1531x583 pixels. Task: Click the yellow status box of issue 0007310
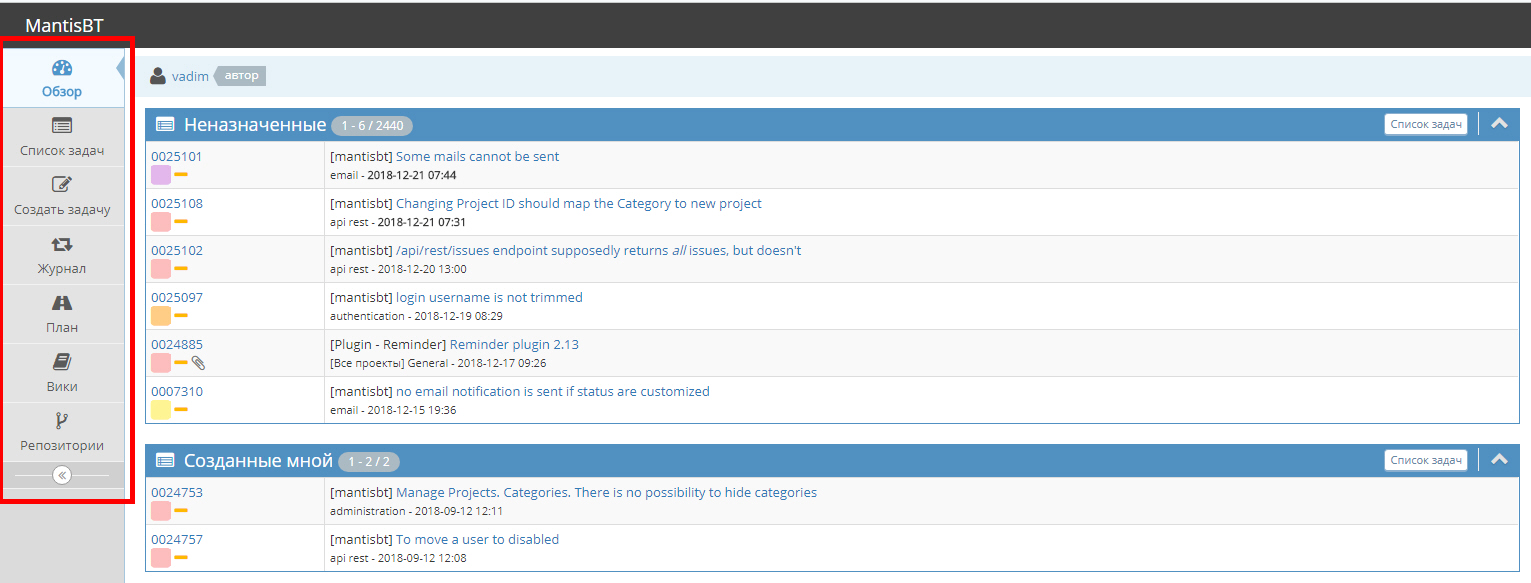(x=160, y=410)
